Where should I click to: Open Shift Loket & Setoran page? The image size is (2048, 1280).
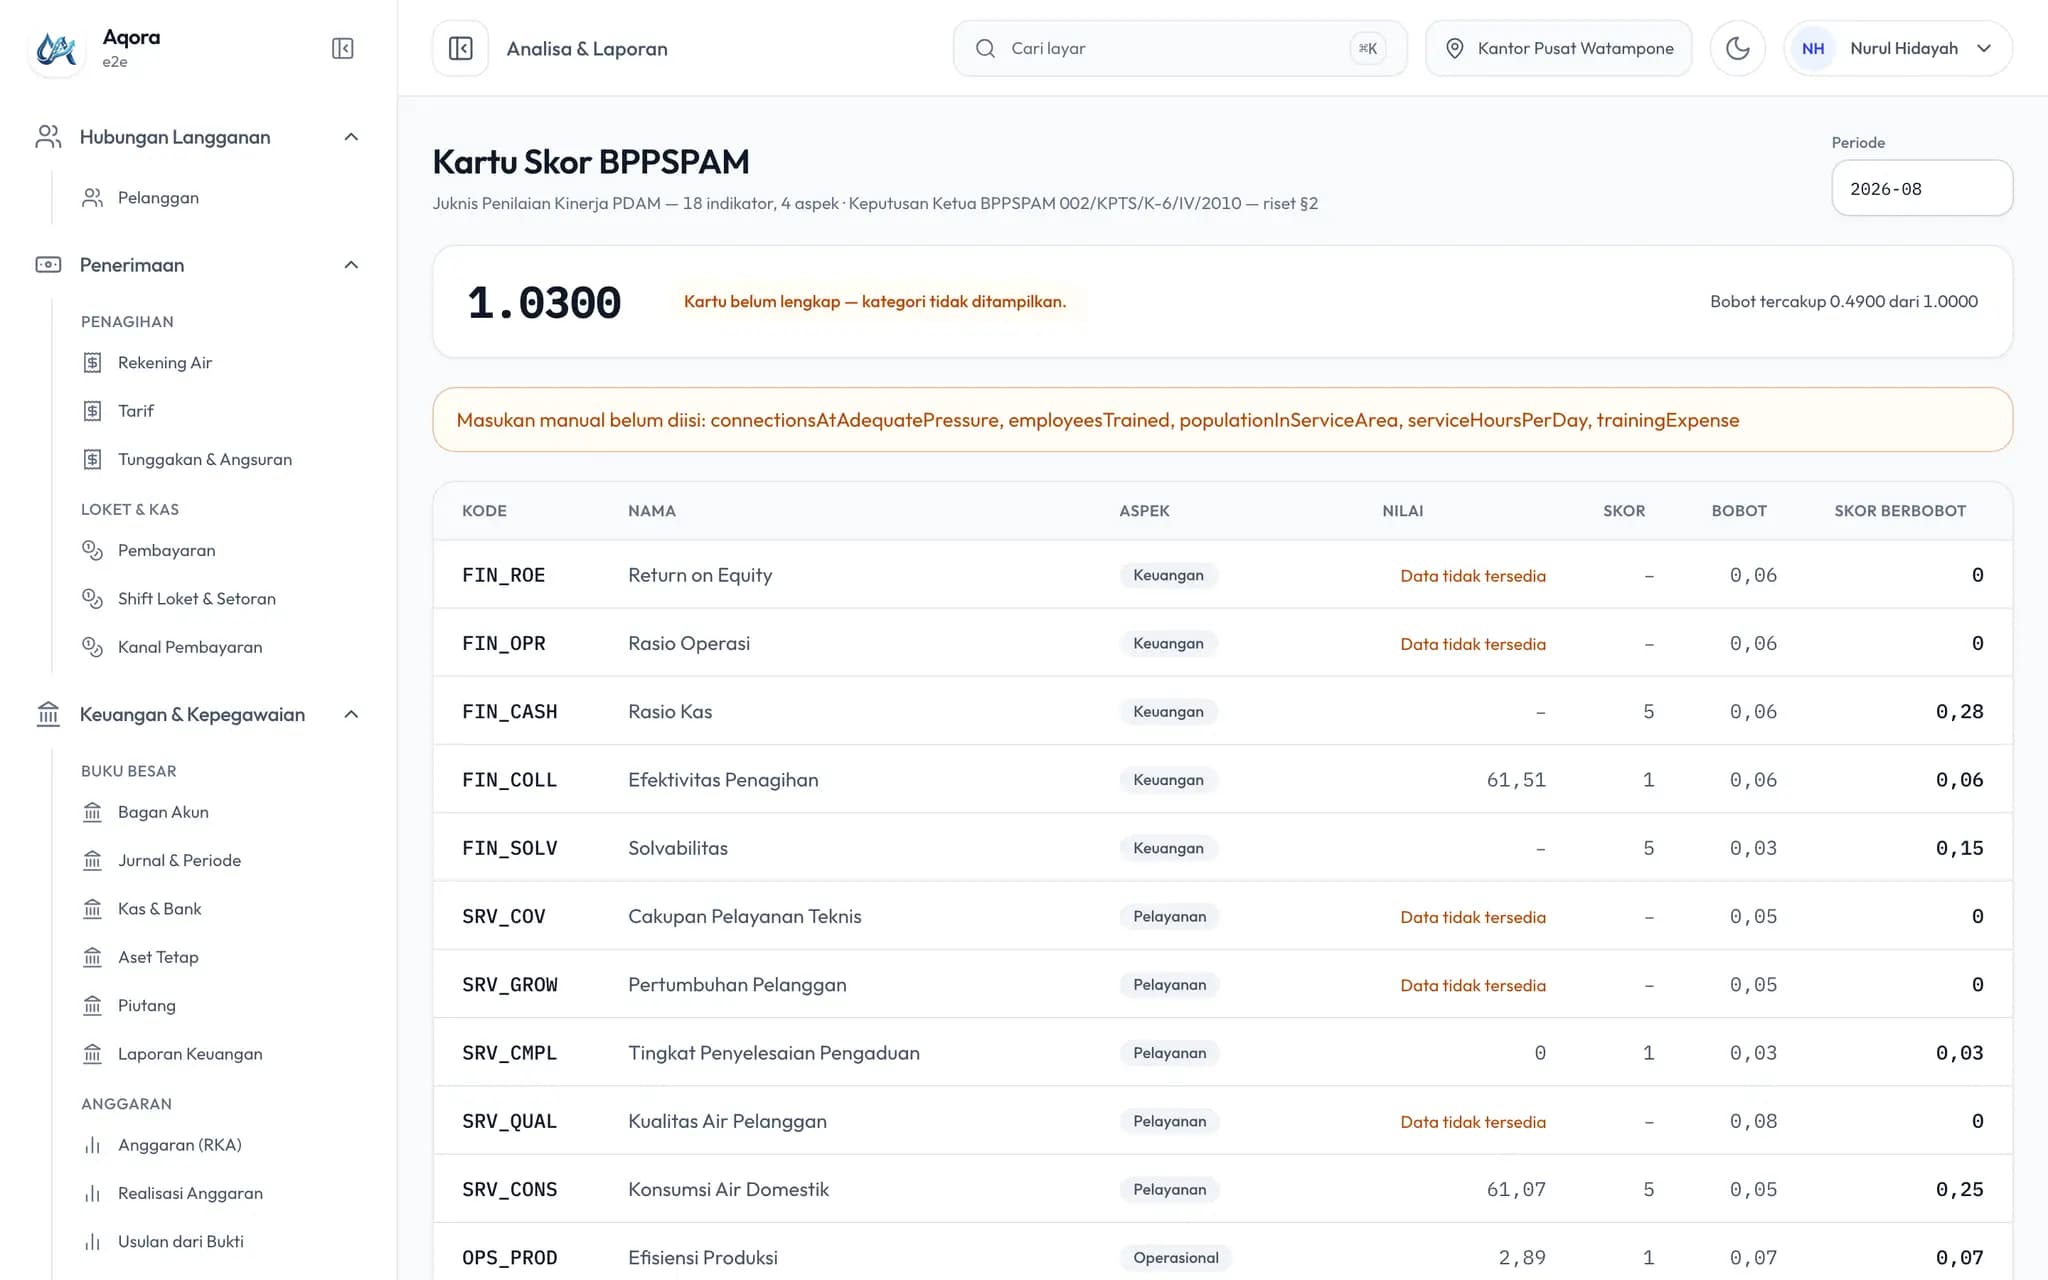[197, 598]
